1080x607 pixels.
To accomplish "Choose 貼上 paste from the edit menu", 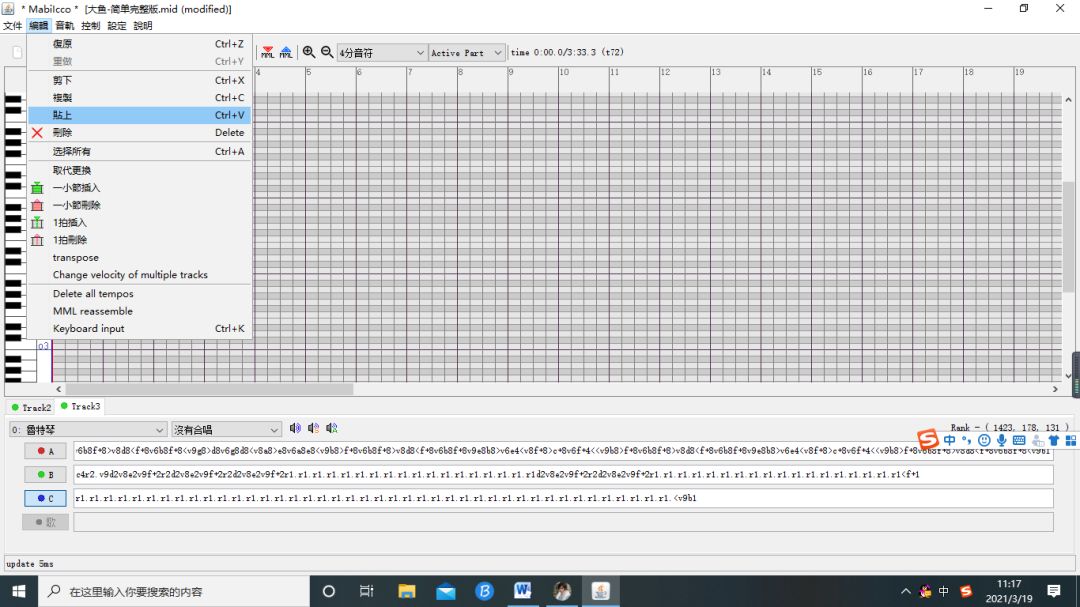I will tap(63, 115).
